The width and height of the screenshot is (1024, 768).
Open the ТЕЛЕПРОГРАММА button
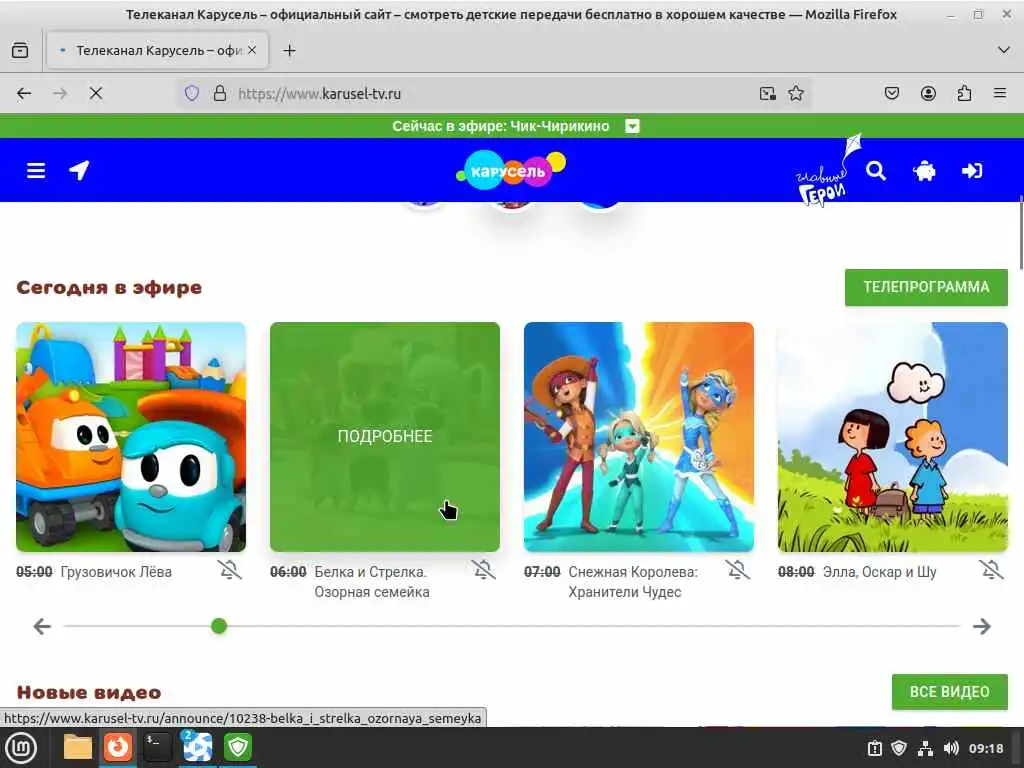(x=926, y=287)
